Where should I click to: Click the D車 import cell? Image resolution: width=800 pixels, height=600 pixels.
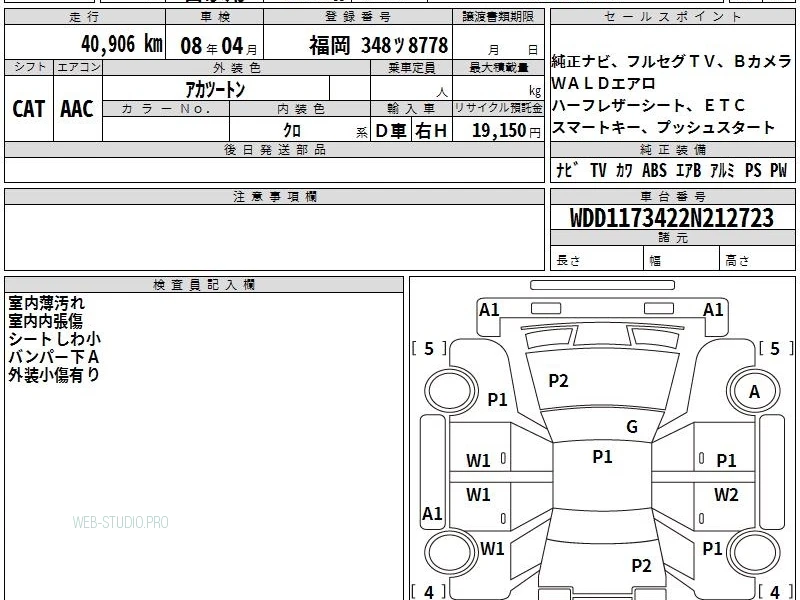click(391, 131)
